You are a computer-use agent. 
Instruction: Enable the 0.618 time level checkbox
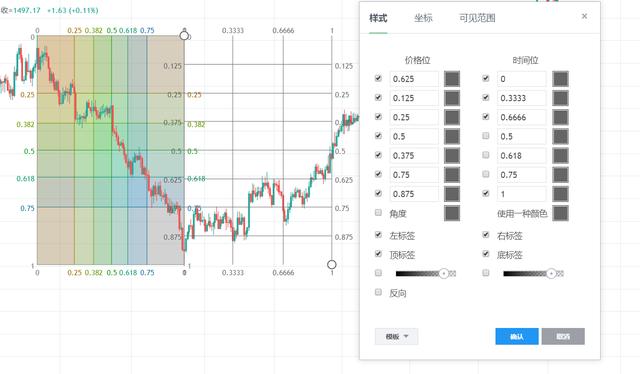(485, 155)
